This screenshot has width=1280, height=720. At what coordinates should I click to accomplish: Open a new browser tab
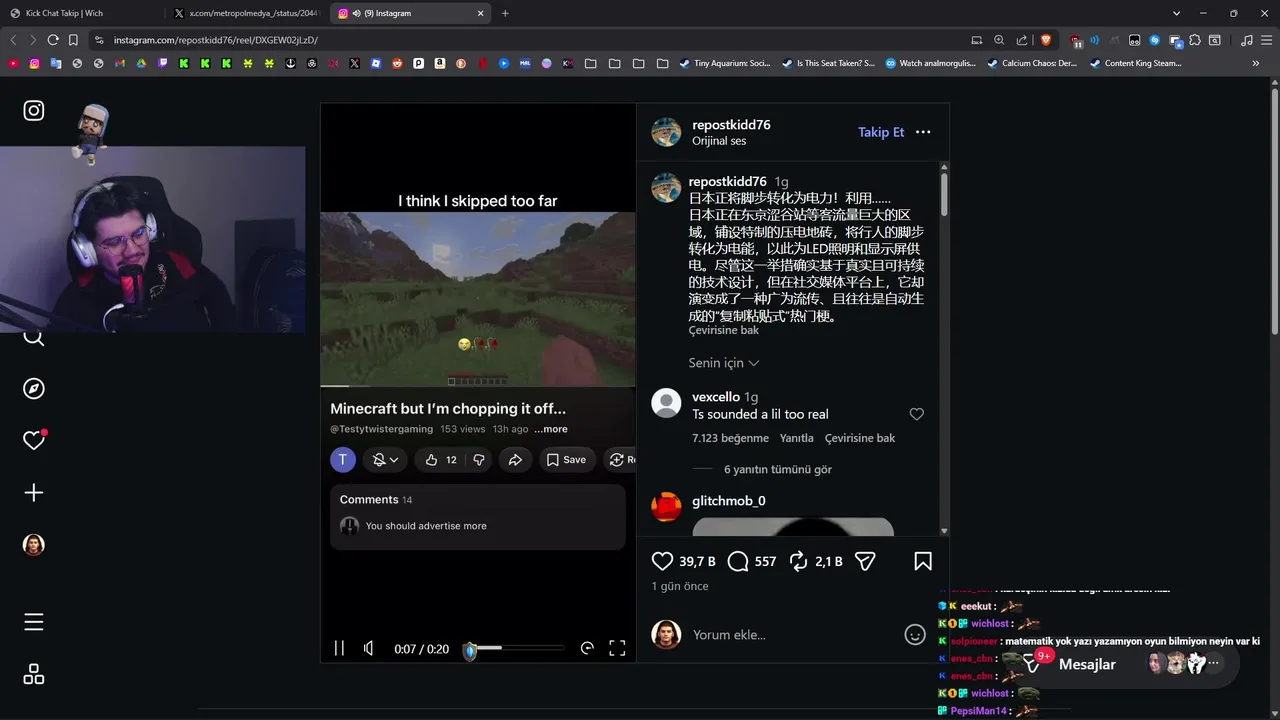click(505, 13)
